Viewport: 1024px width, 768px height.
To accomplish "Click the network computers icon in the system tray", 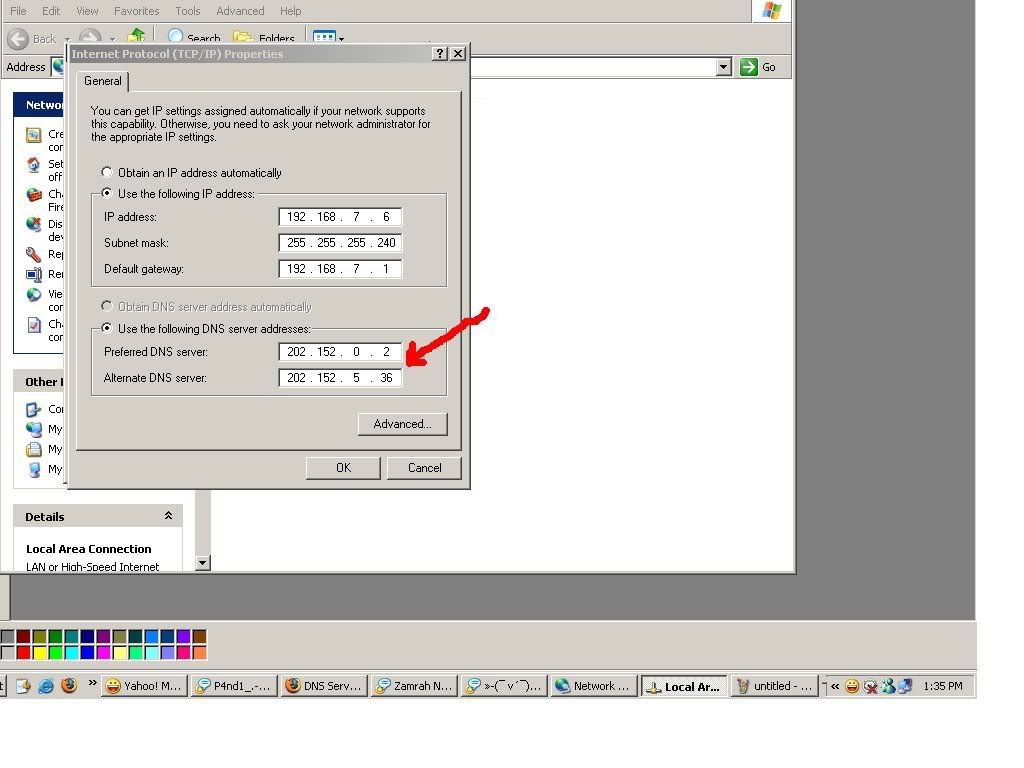I will coord(904,686).
